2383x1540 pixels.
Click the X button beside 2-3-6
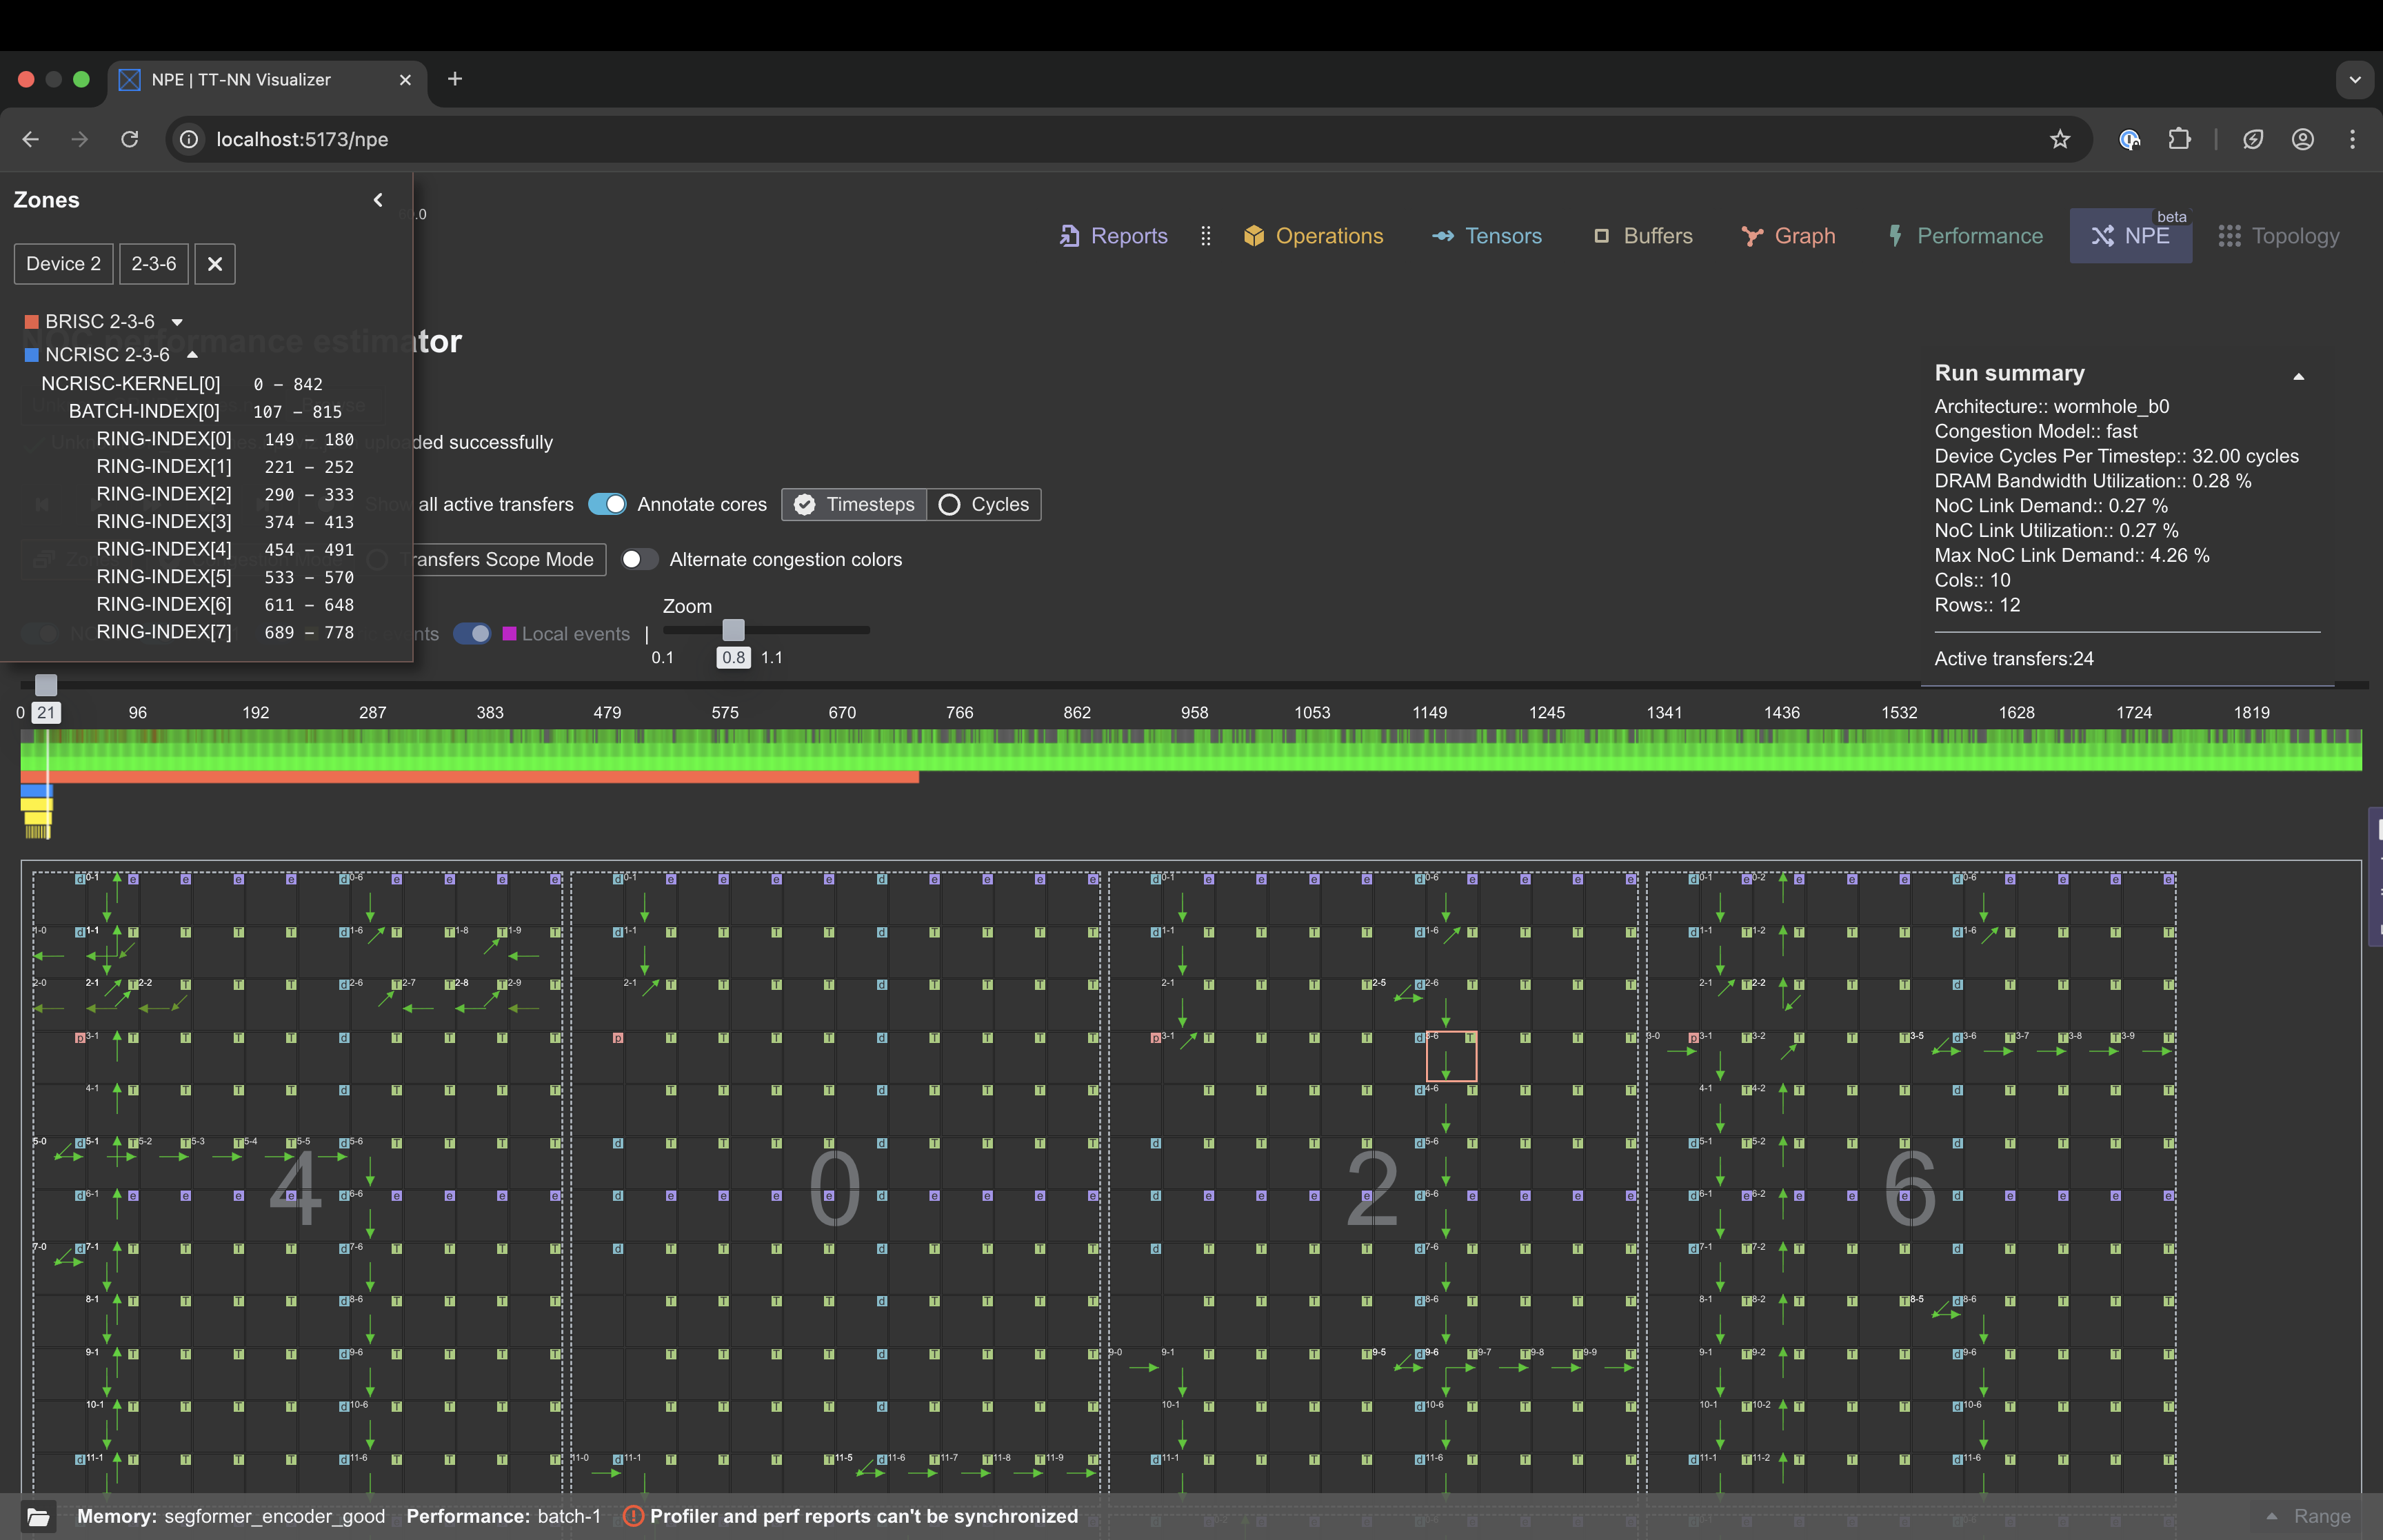pyautogui.click(x=215, y=264)
